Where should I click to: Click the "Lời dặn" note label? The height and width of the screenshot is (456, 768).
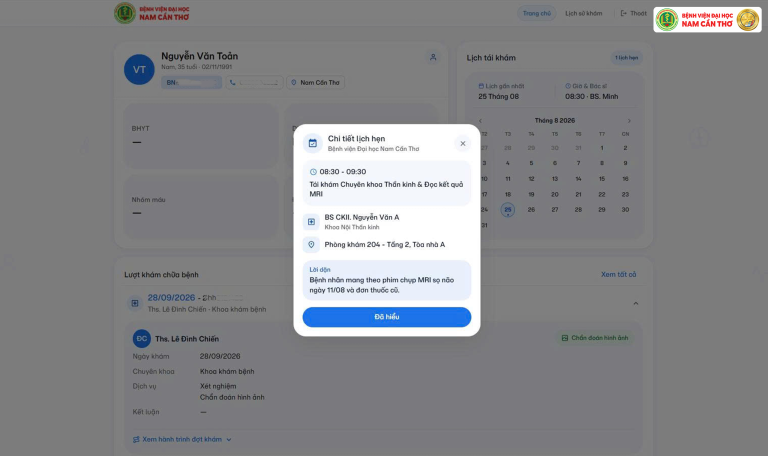(x=320, y=269)
